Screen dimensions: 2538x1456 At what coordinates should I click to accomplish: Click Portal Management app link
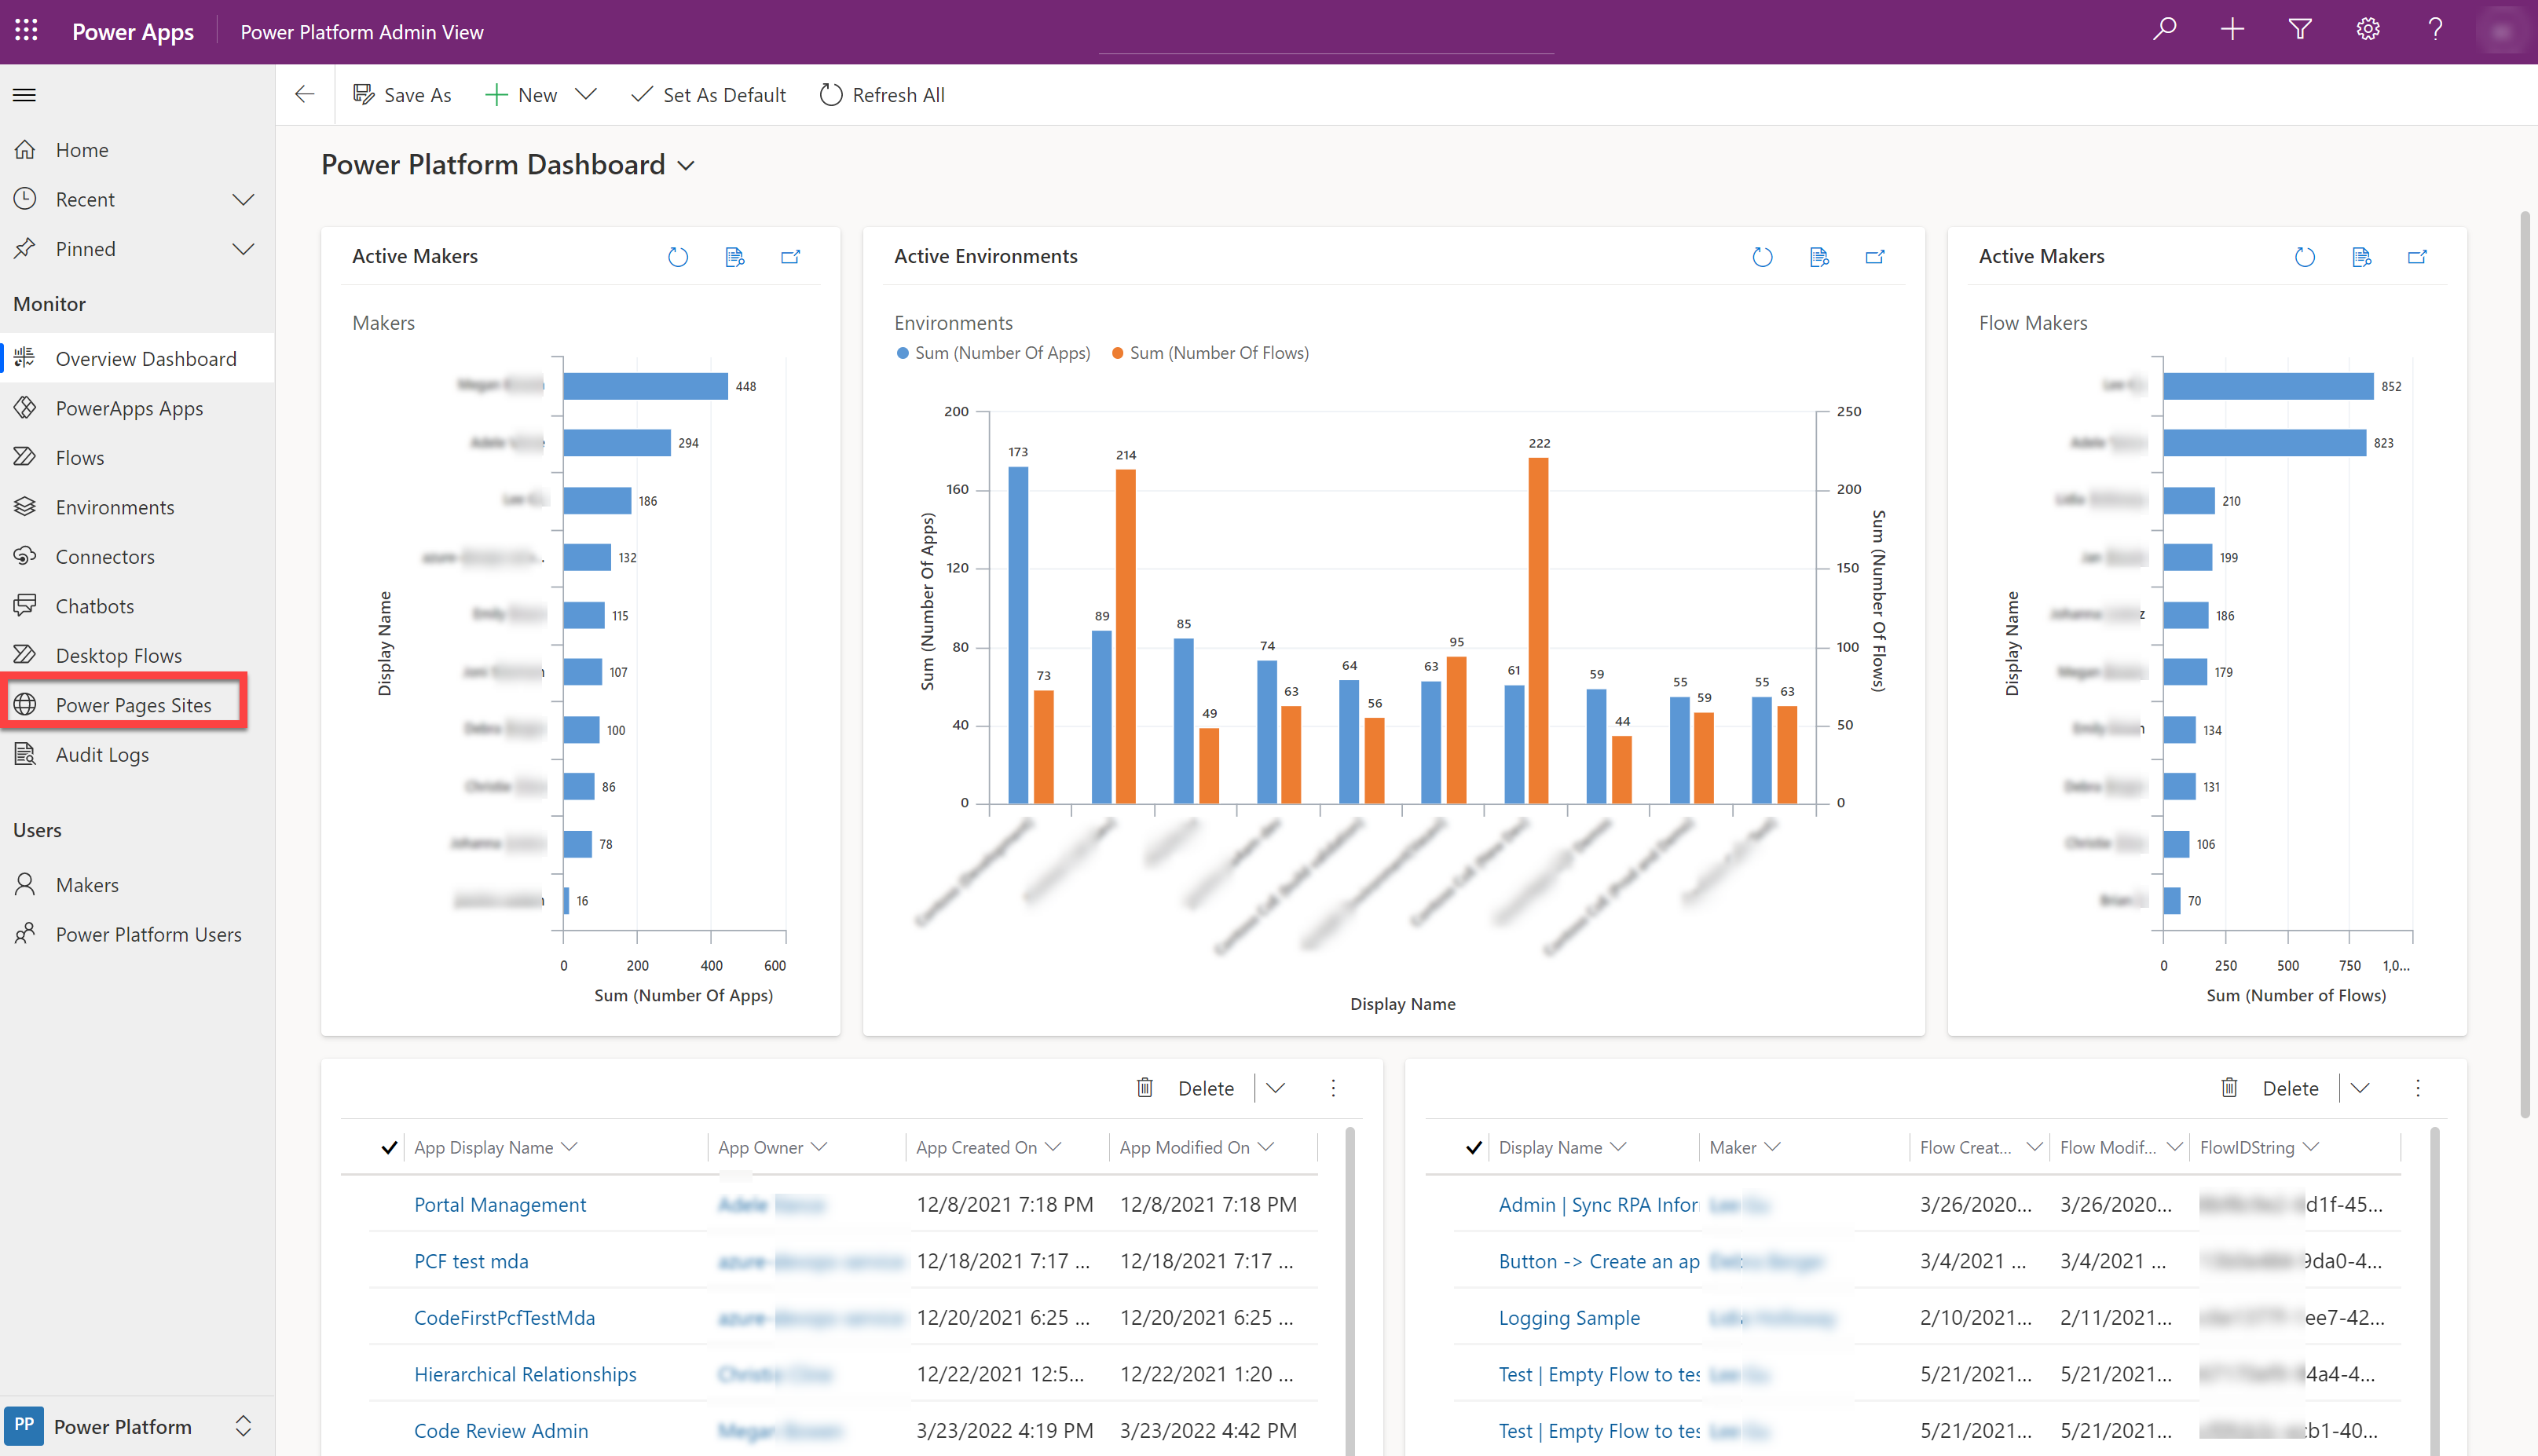coord(500,1203)
